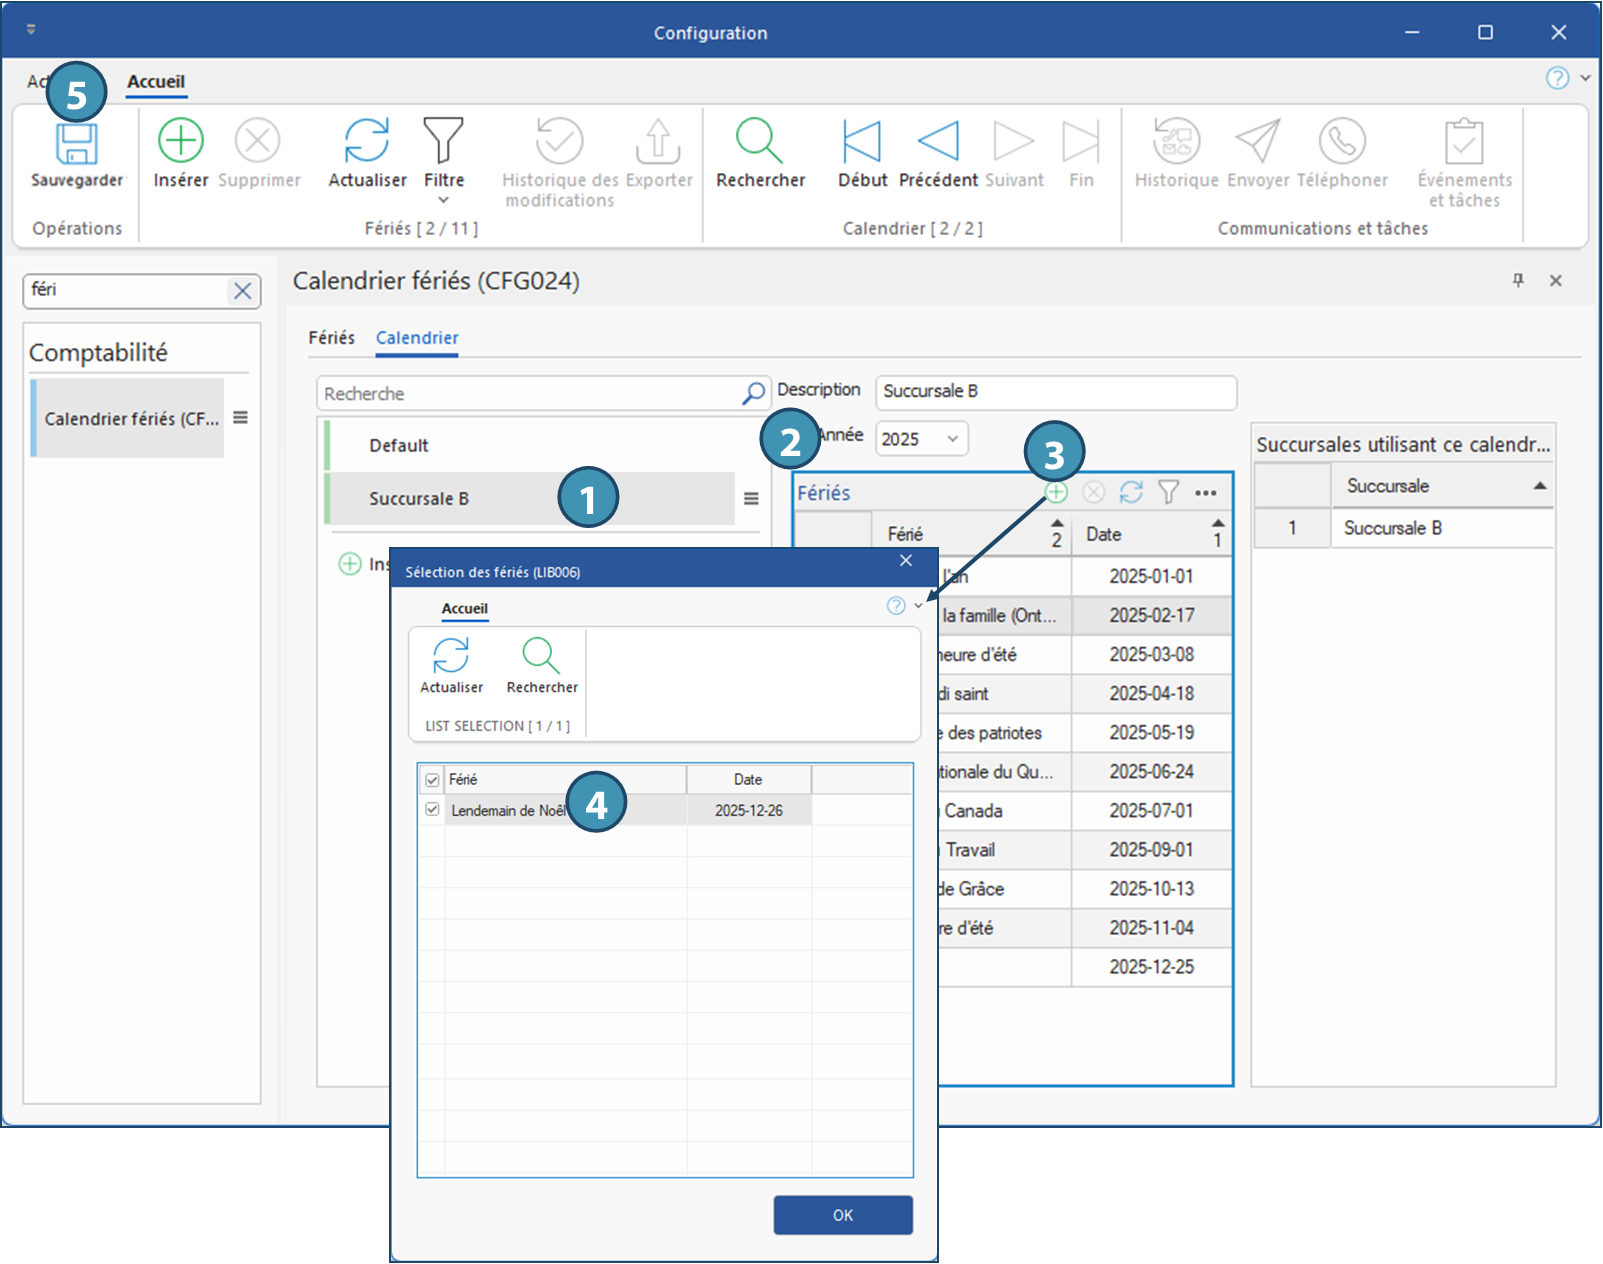Click the Sauvegarder save icon
This screenshot has width=1603, height=1264.
[76, 146]
